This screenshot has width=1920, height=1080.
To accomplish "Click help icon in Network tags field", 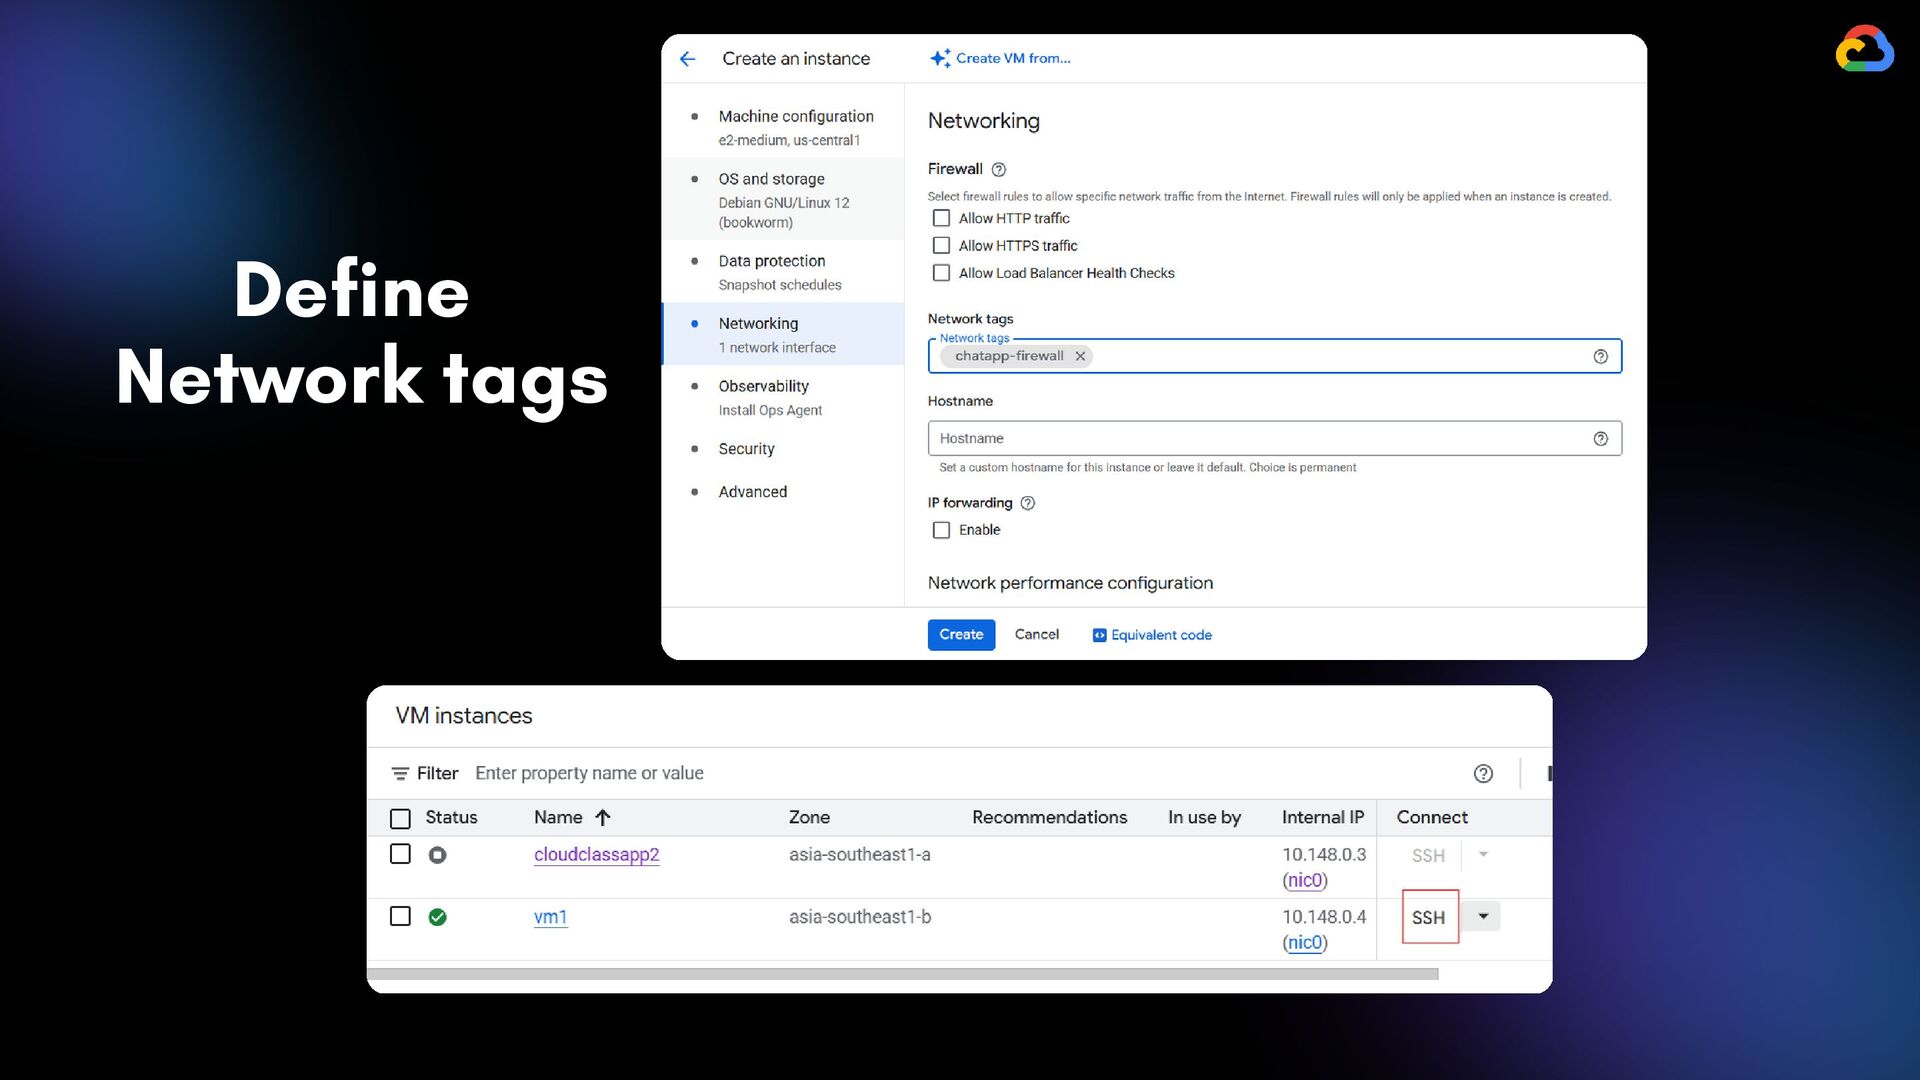I will pos(1600,357).
